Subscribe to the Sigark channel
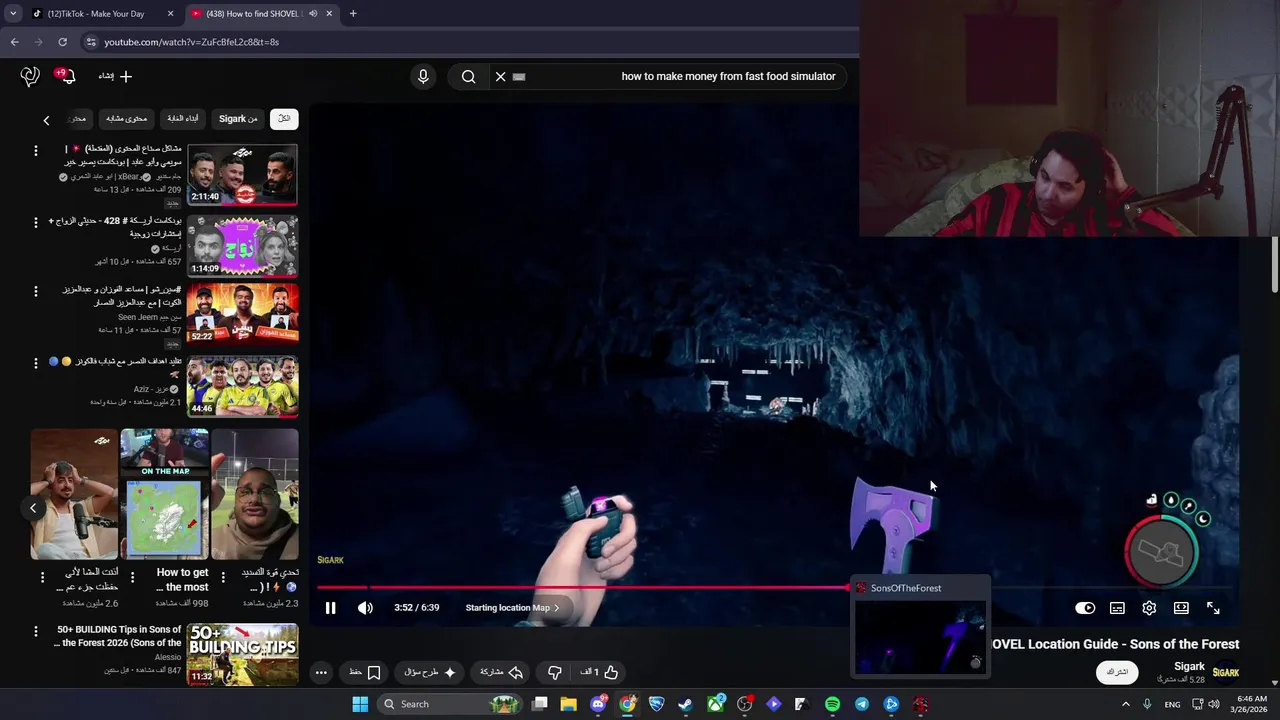This screenshot has width=1280, height=720. (1118, 672)
